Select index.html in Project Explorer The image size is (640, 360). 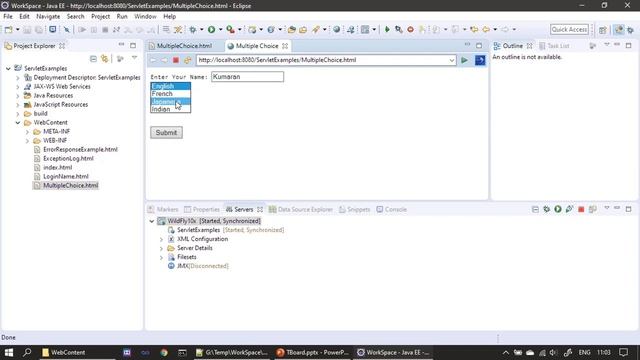(58, 168)
